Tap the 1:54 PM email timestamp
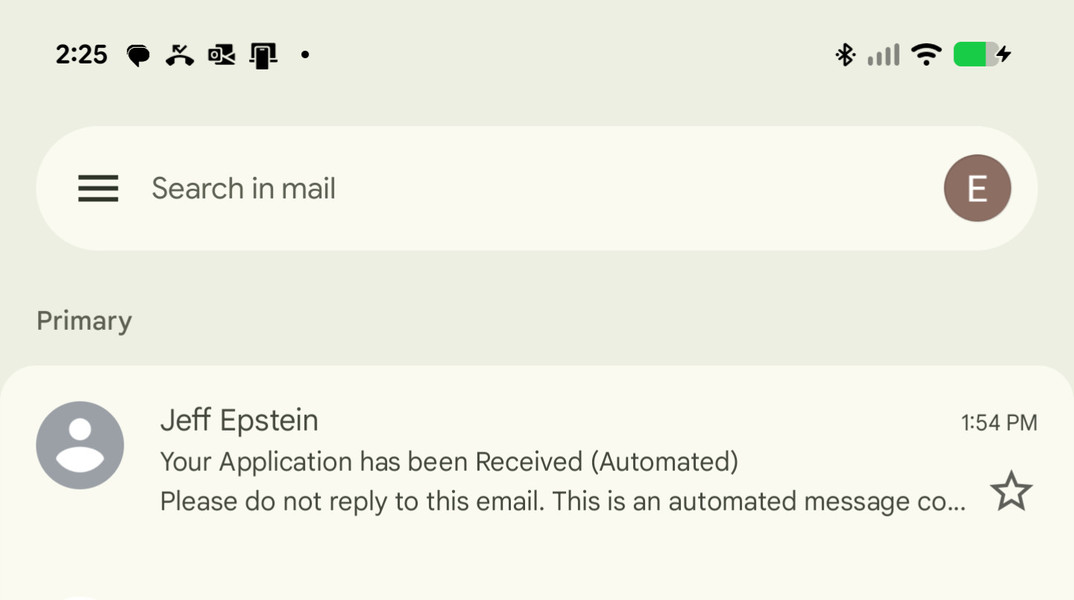The width and height of the screenshot is (1074, 600). pyautogui.click(x=998, y=423)
